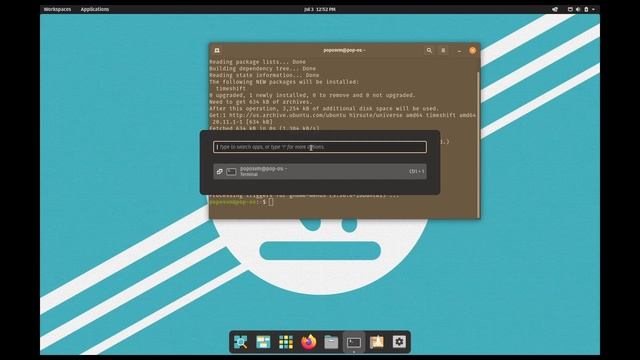Click the terminal title text in titlebar
Screen dimensions: 640x360
click(344, 50)
